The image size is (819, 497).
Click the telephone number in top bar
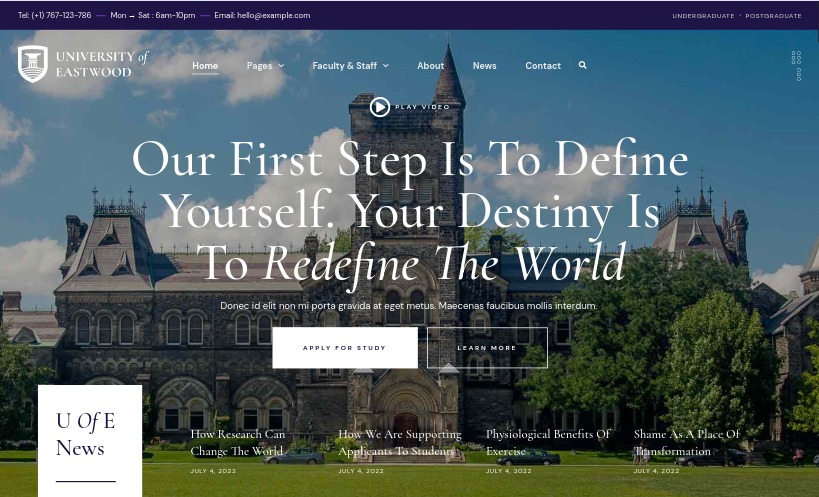[x=54, y=15]
